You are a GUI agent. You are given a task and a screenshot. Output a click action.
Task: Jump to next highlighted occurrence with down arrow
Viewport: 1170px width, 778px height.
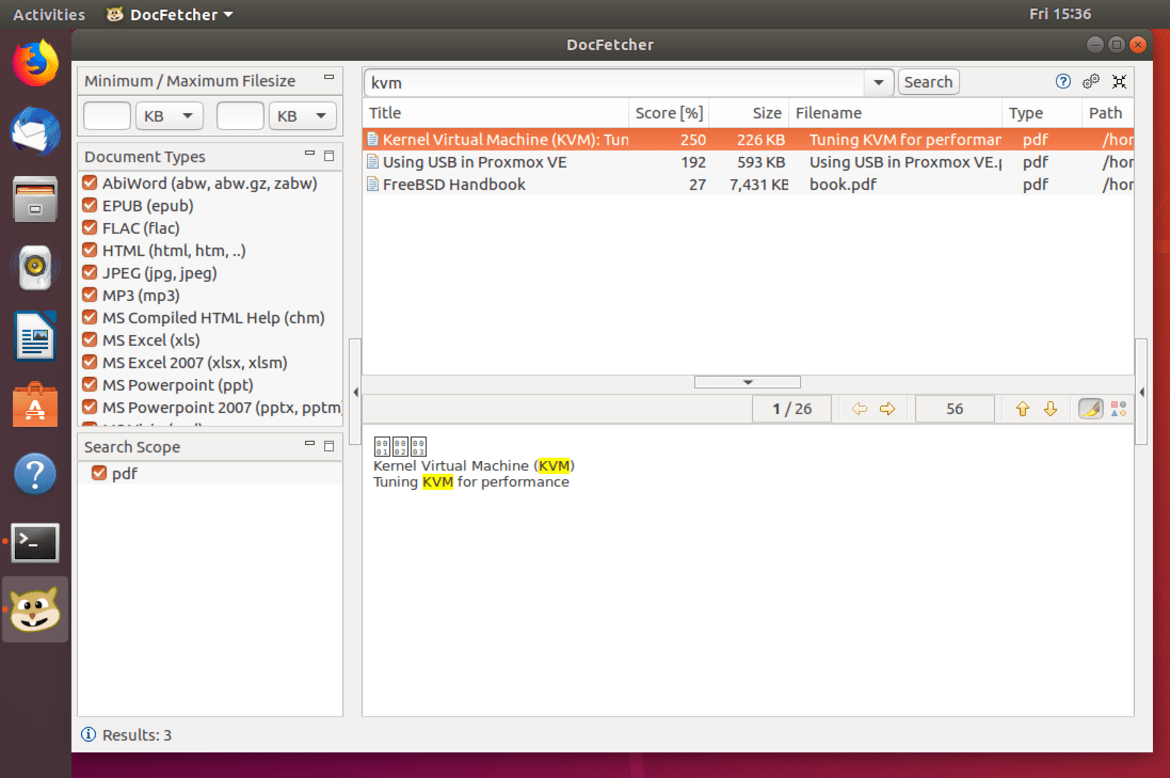tap(1050, 408)
